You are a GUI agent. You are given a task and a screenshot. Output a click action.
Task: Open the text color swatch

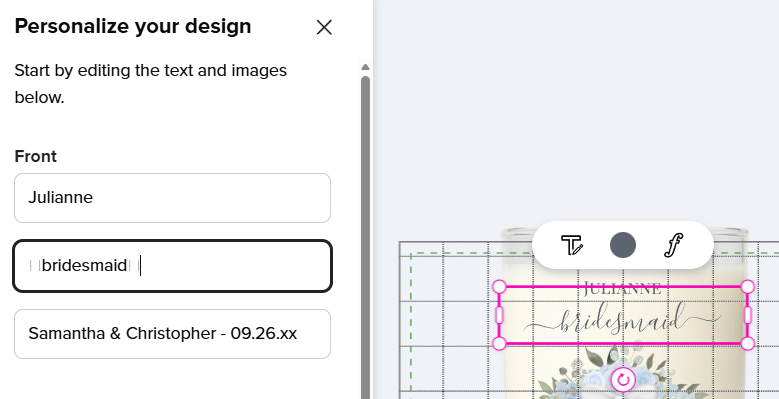[x=623, y=245]
